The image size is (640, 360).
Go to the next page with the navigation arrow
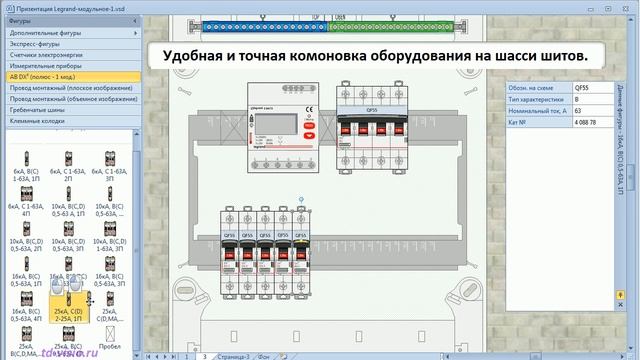tap(166, 356)
